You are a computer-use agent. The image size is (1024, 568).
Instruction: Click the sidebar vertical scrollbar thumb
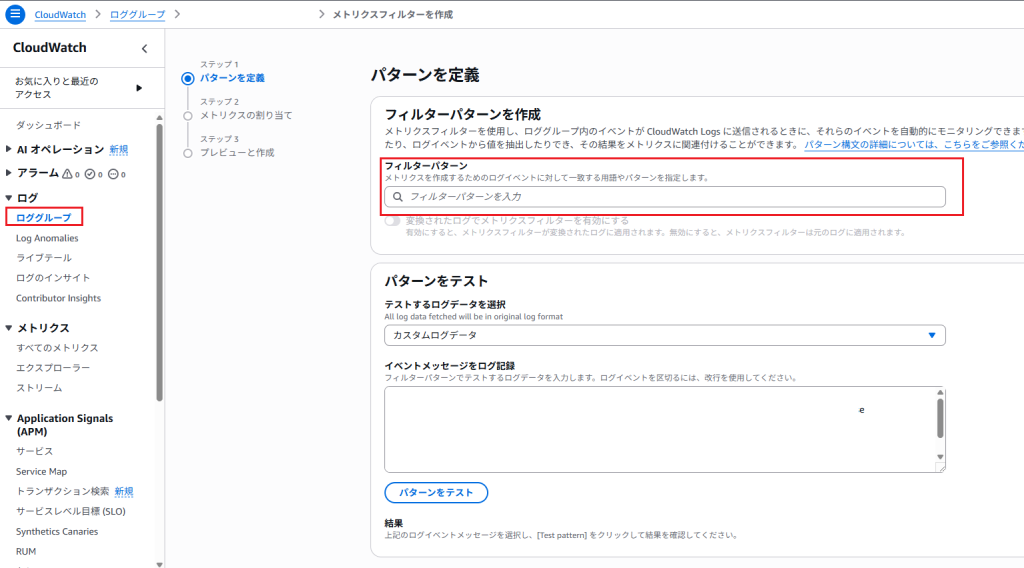[x=159, y=262]
